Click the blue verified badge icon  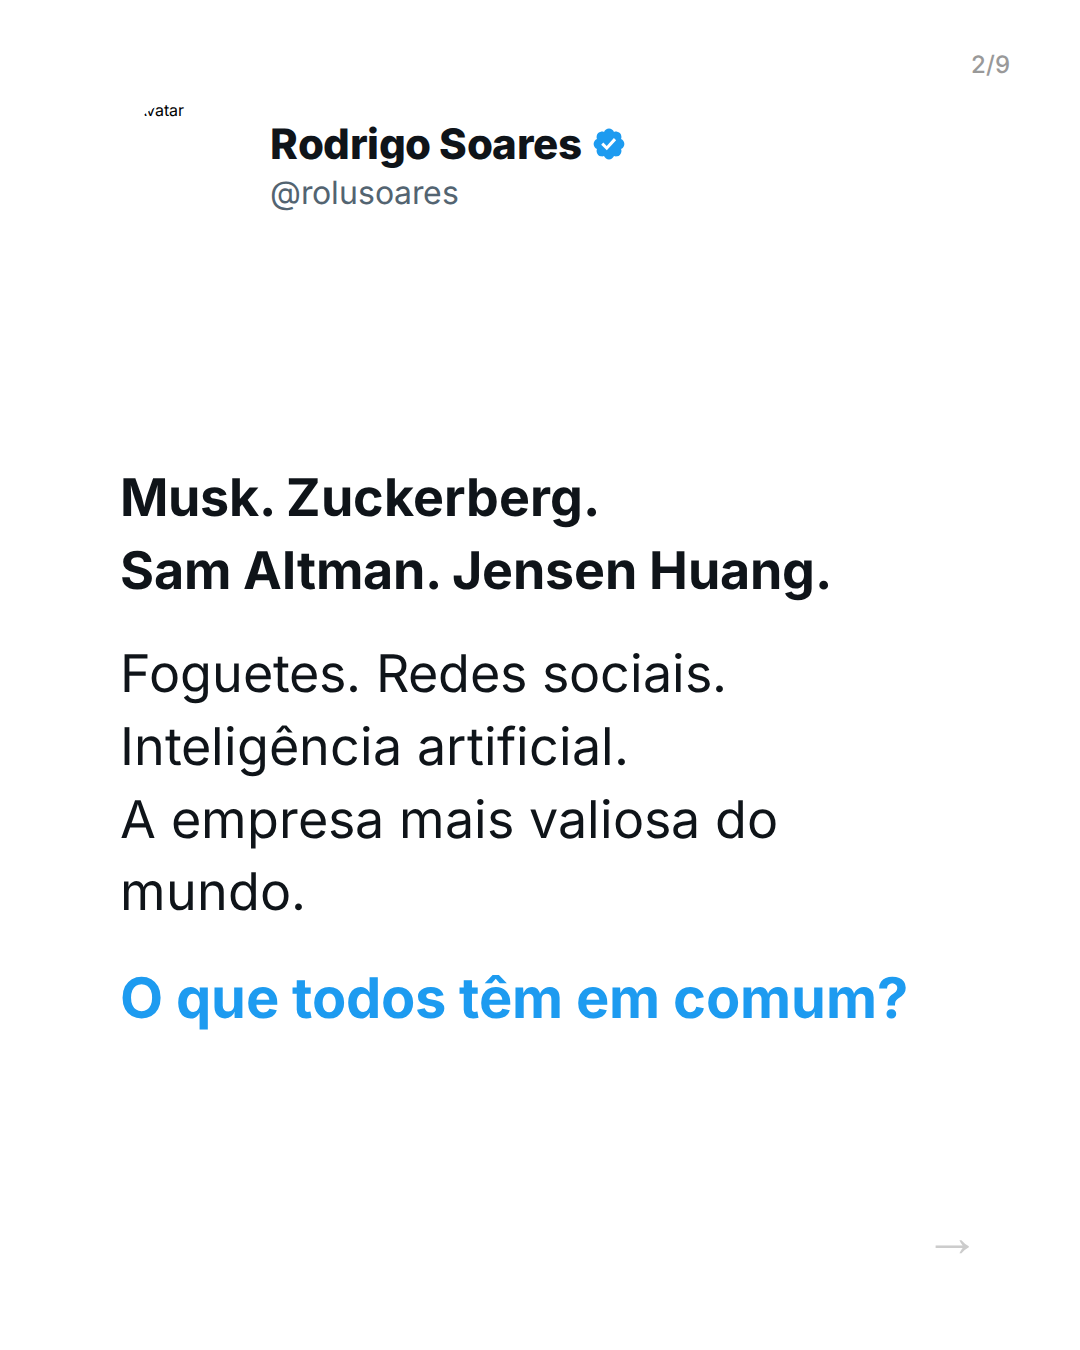coord(609,145)
